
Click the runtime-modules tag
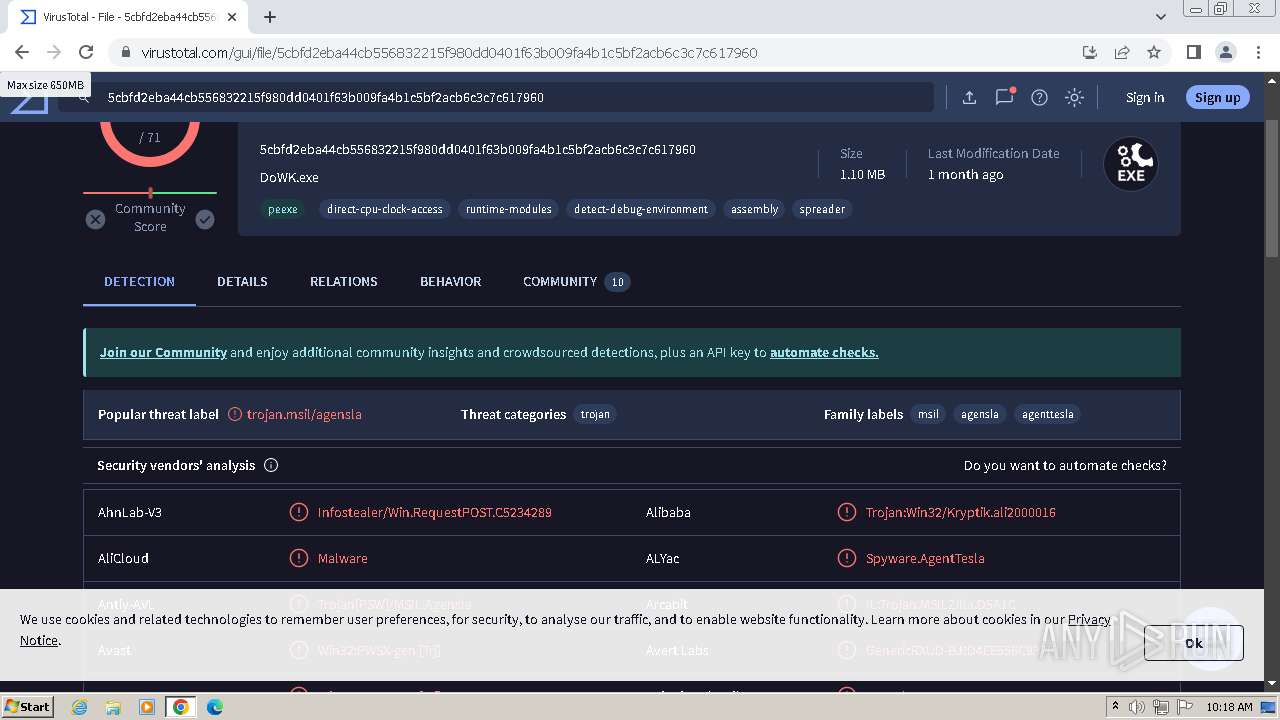(x=509, y=209)
